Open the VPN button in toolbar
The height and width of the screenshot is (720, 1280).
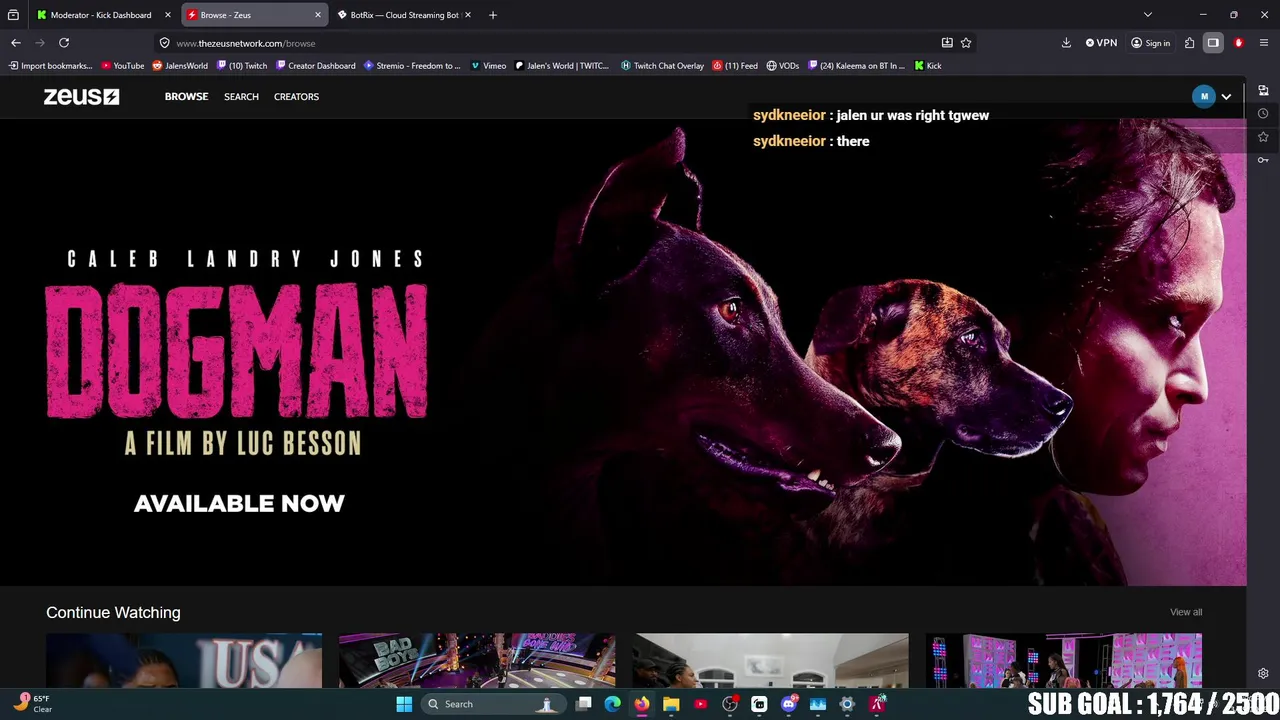[1101, 43]
